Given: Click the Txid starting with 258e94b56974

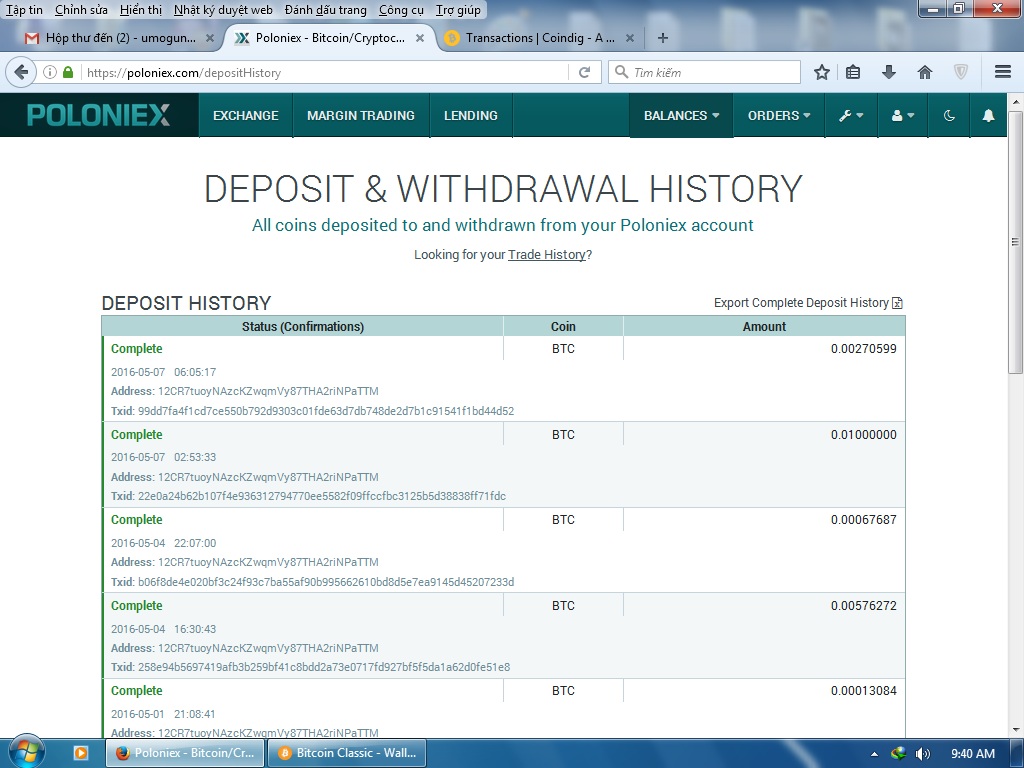Looking at the screenshot, I should click(324, 667).
